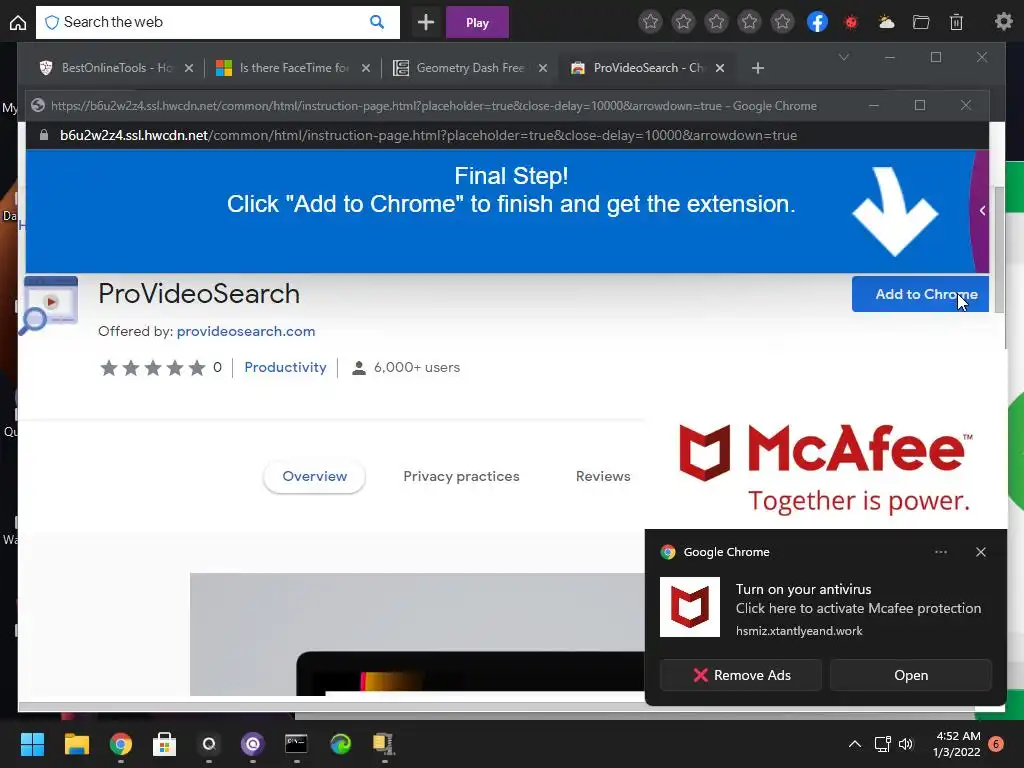Open the Productivity category link
The width and height of the screenshot is (1024, 768).
point(285,367)
